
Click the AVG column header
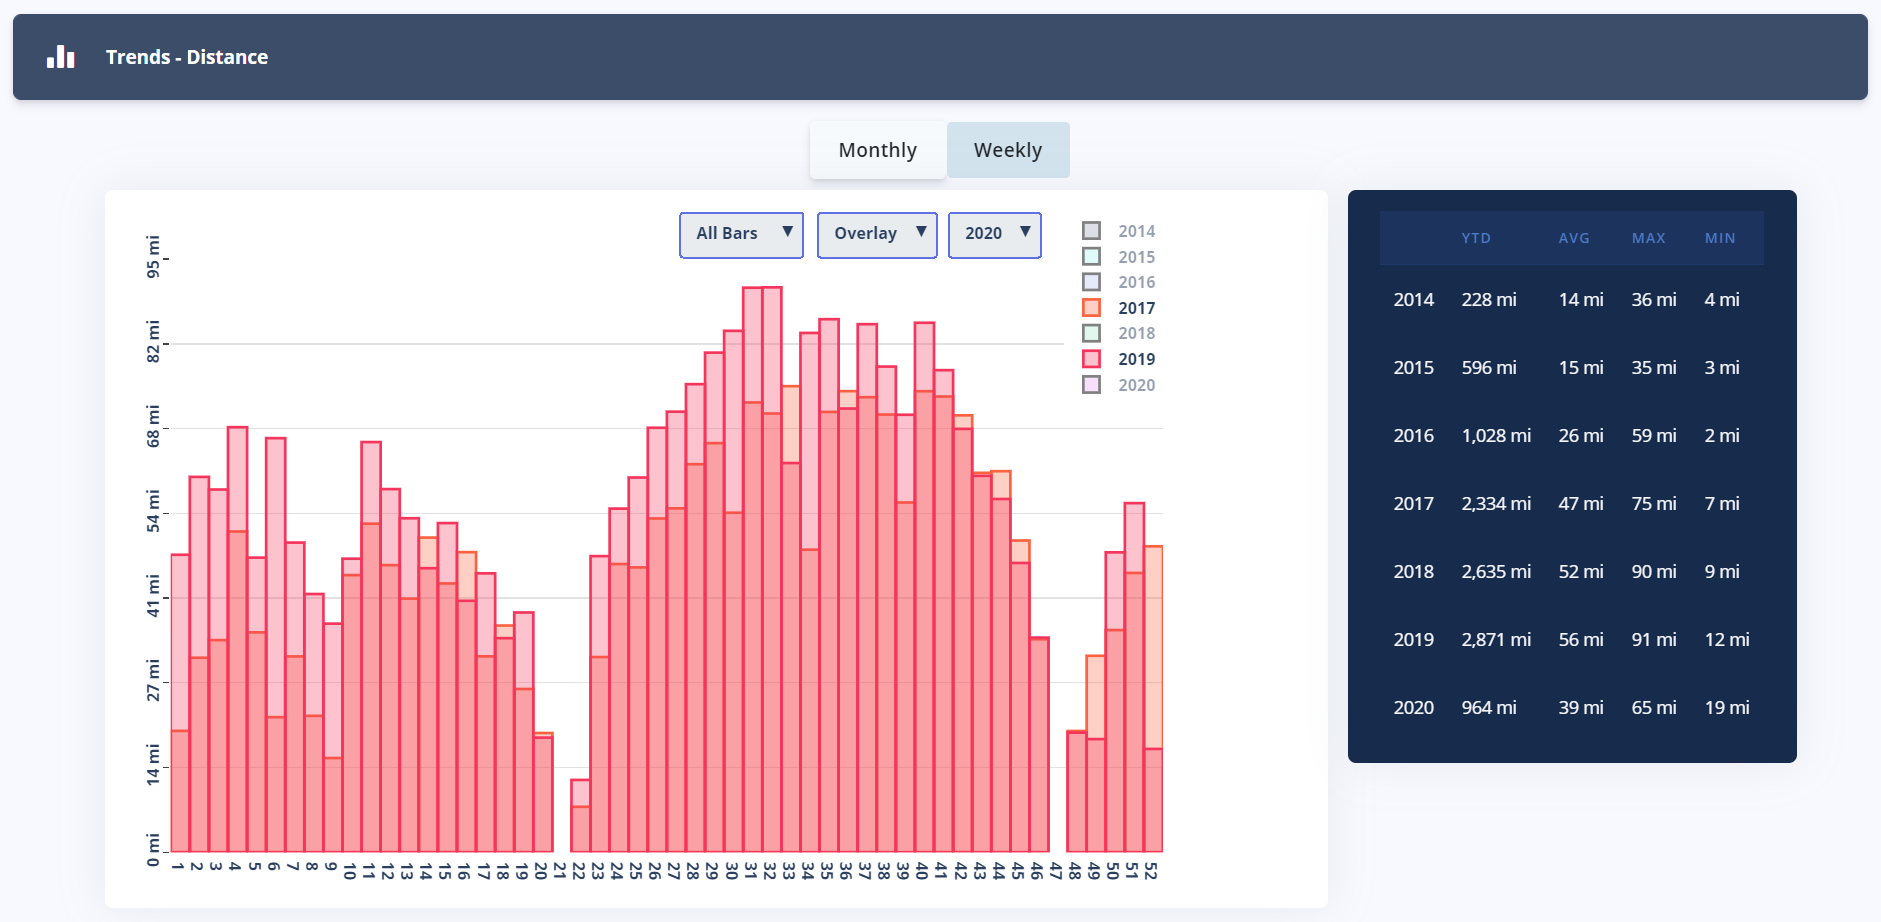tap(1573, 238)
